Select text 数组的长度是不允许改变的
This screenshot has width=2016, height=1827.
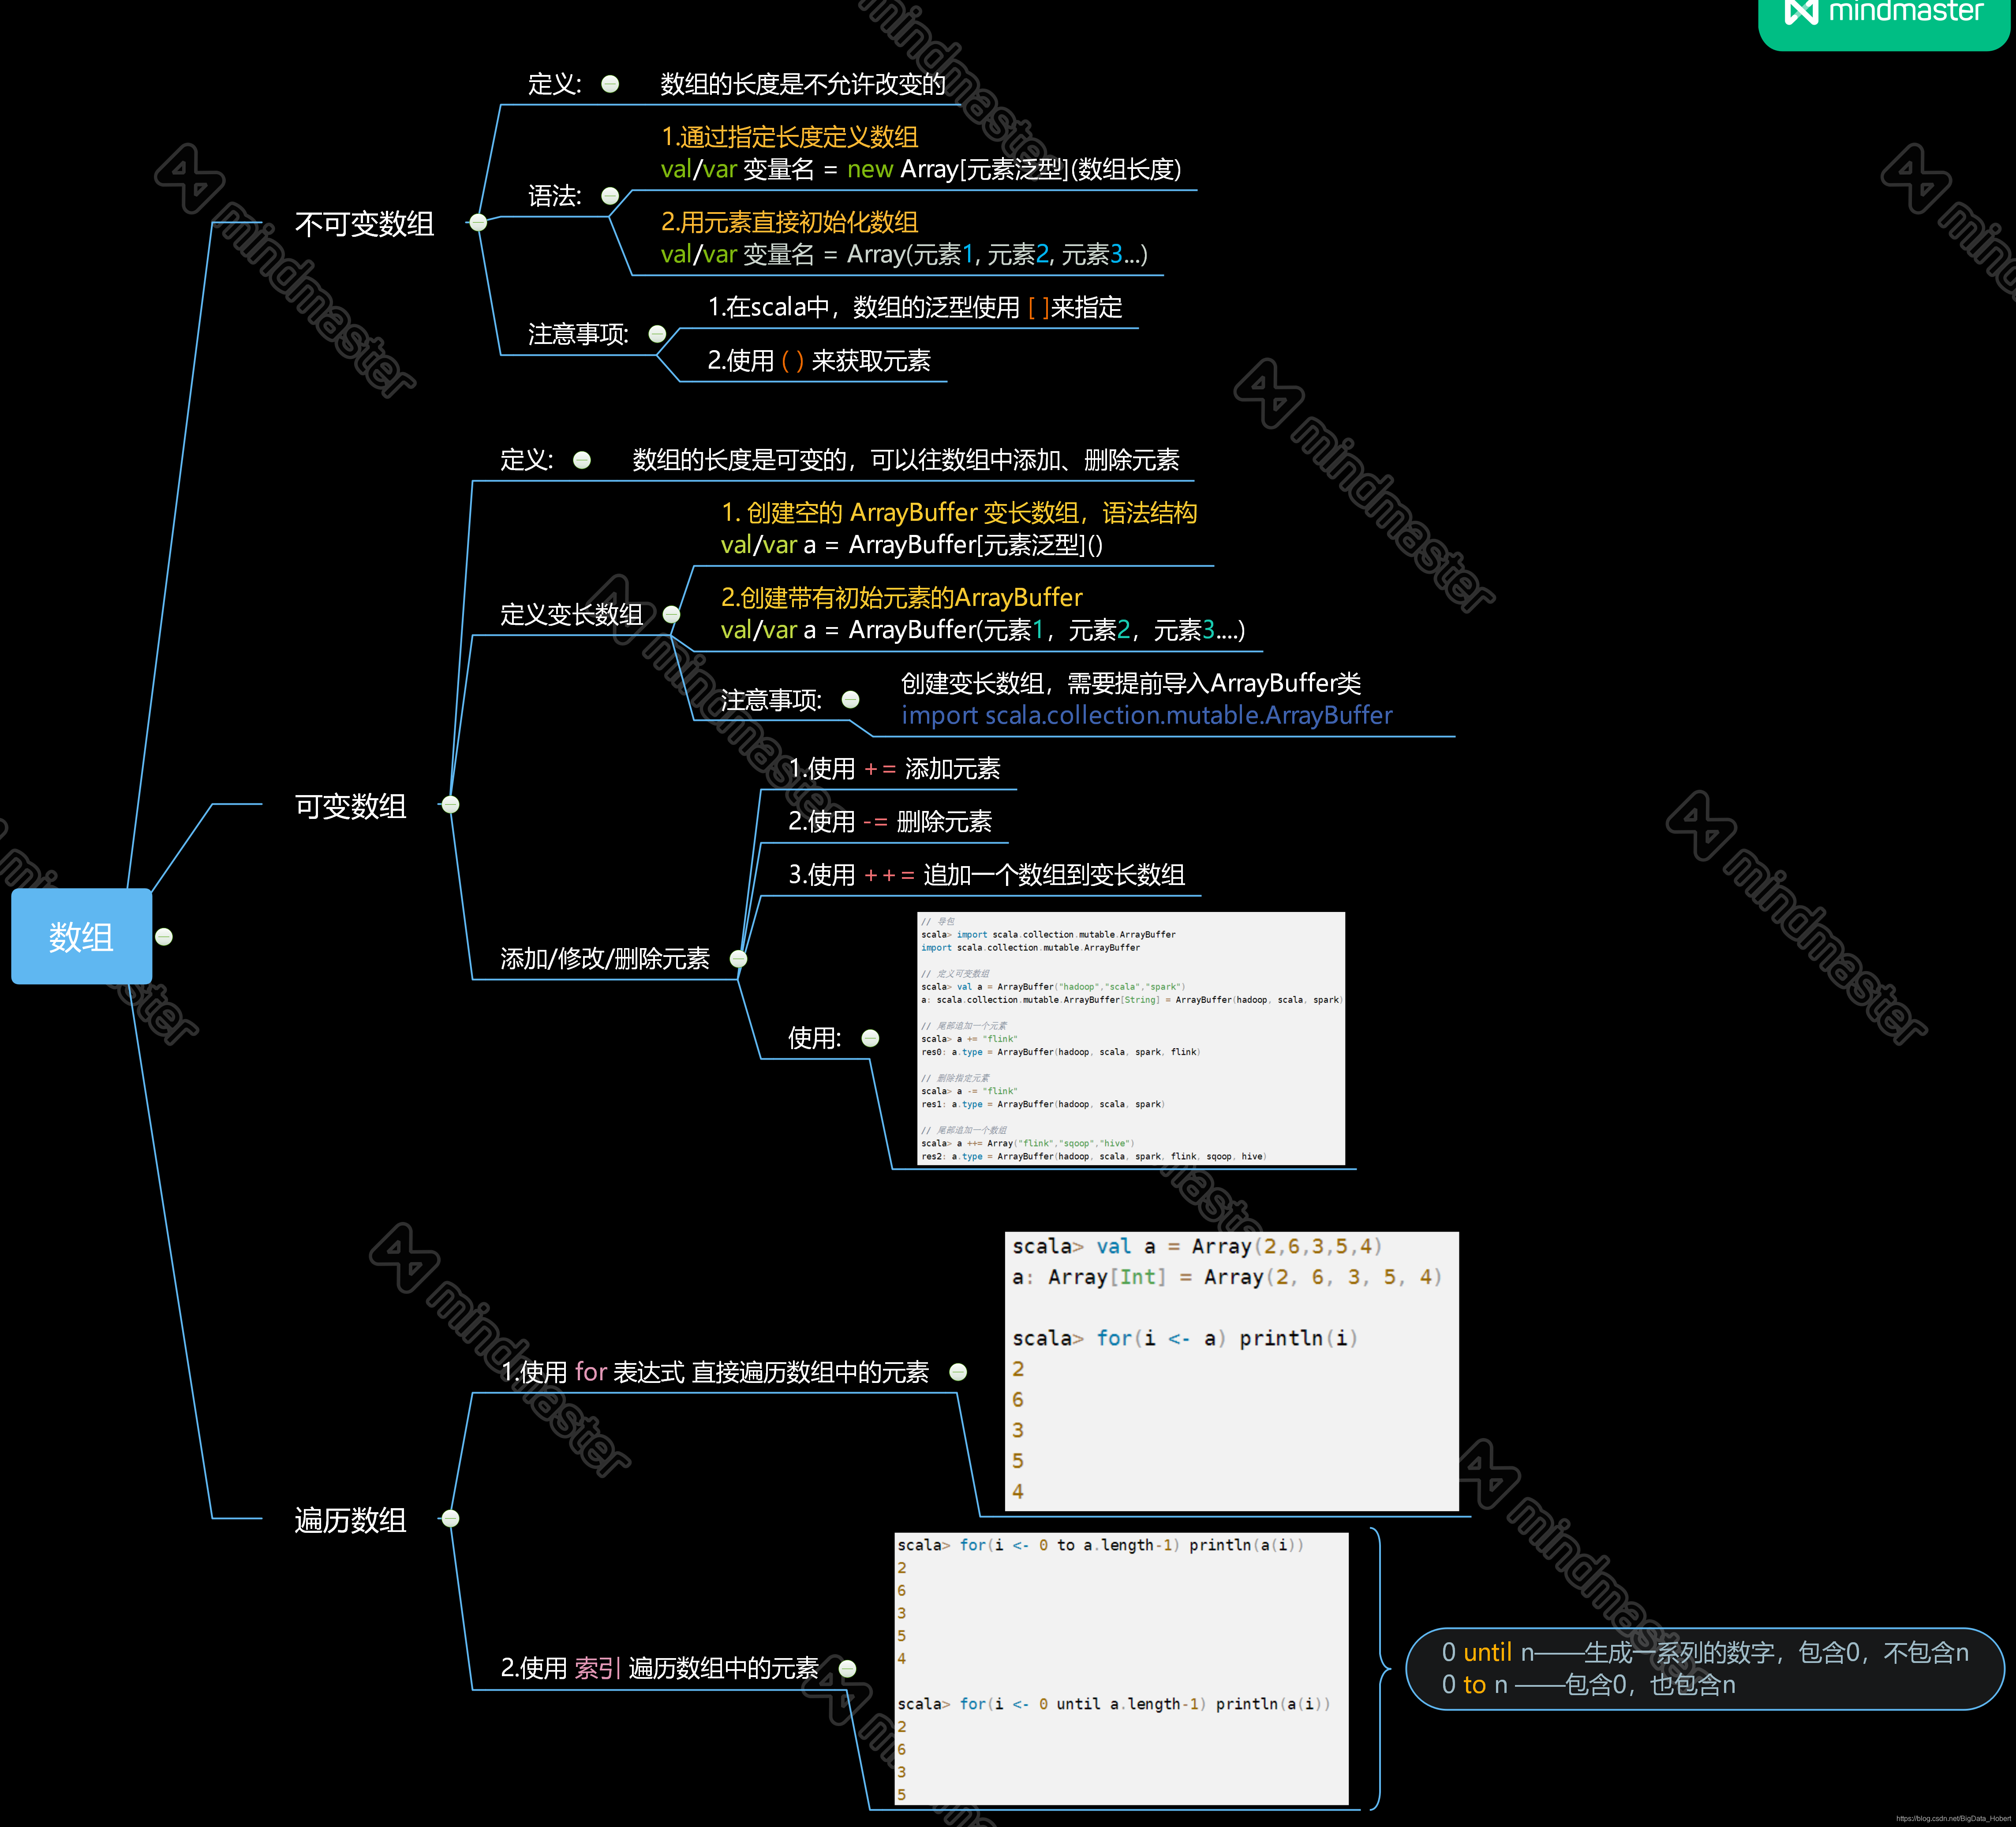click(x=803, y=84)
